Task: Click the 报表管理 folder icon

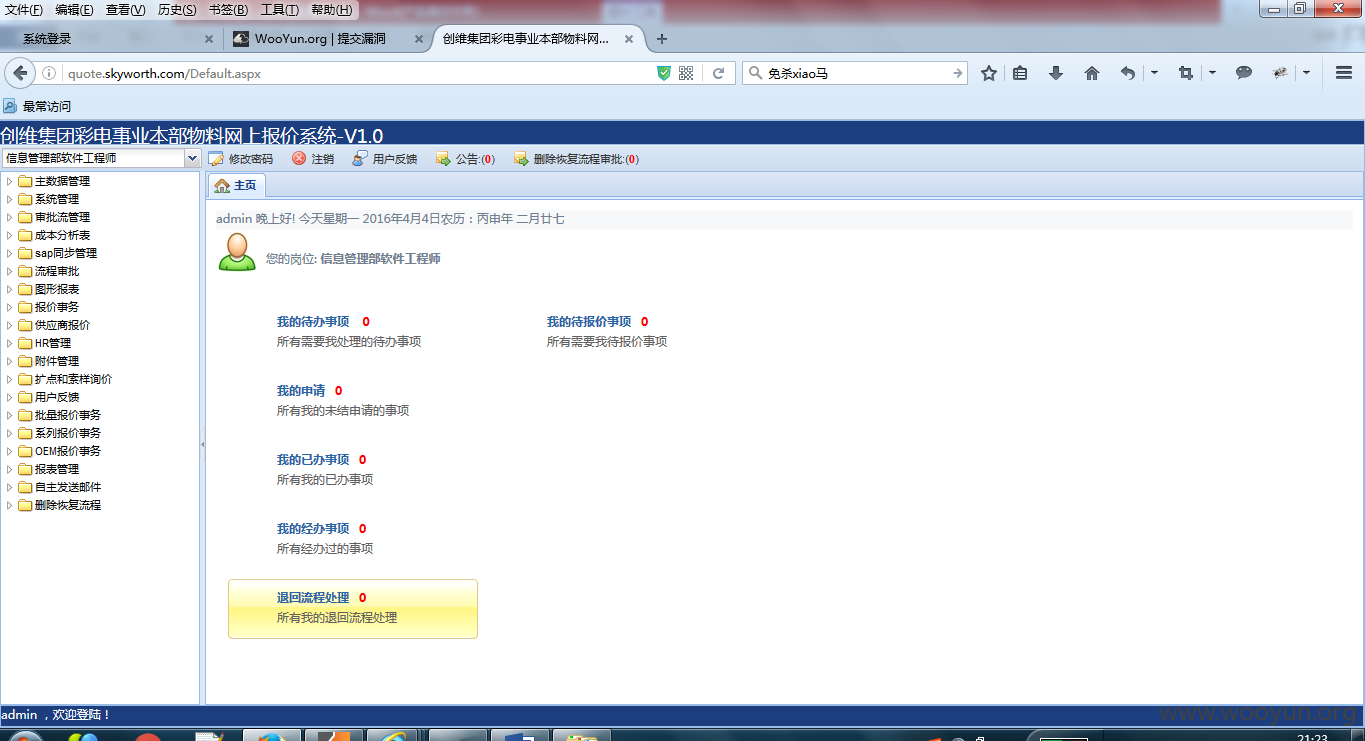Action: pos(25,469)
